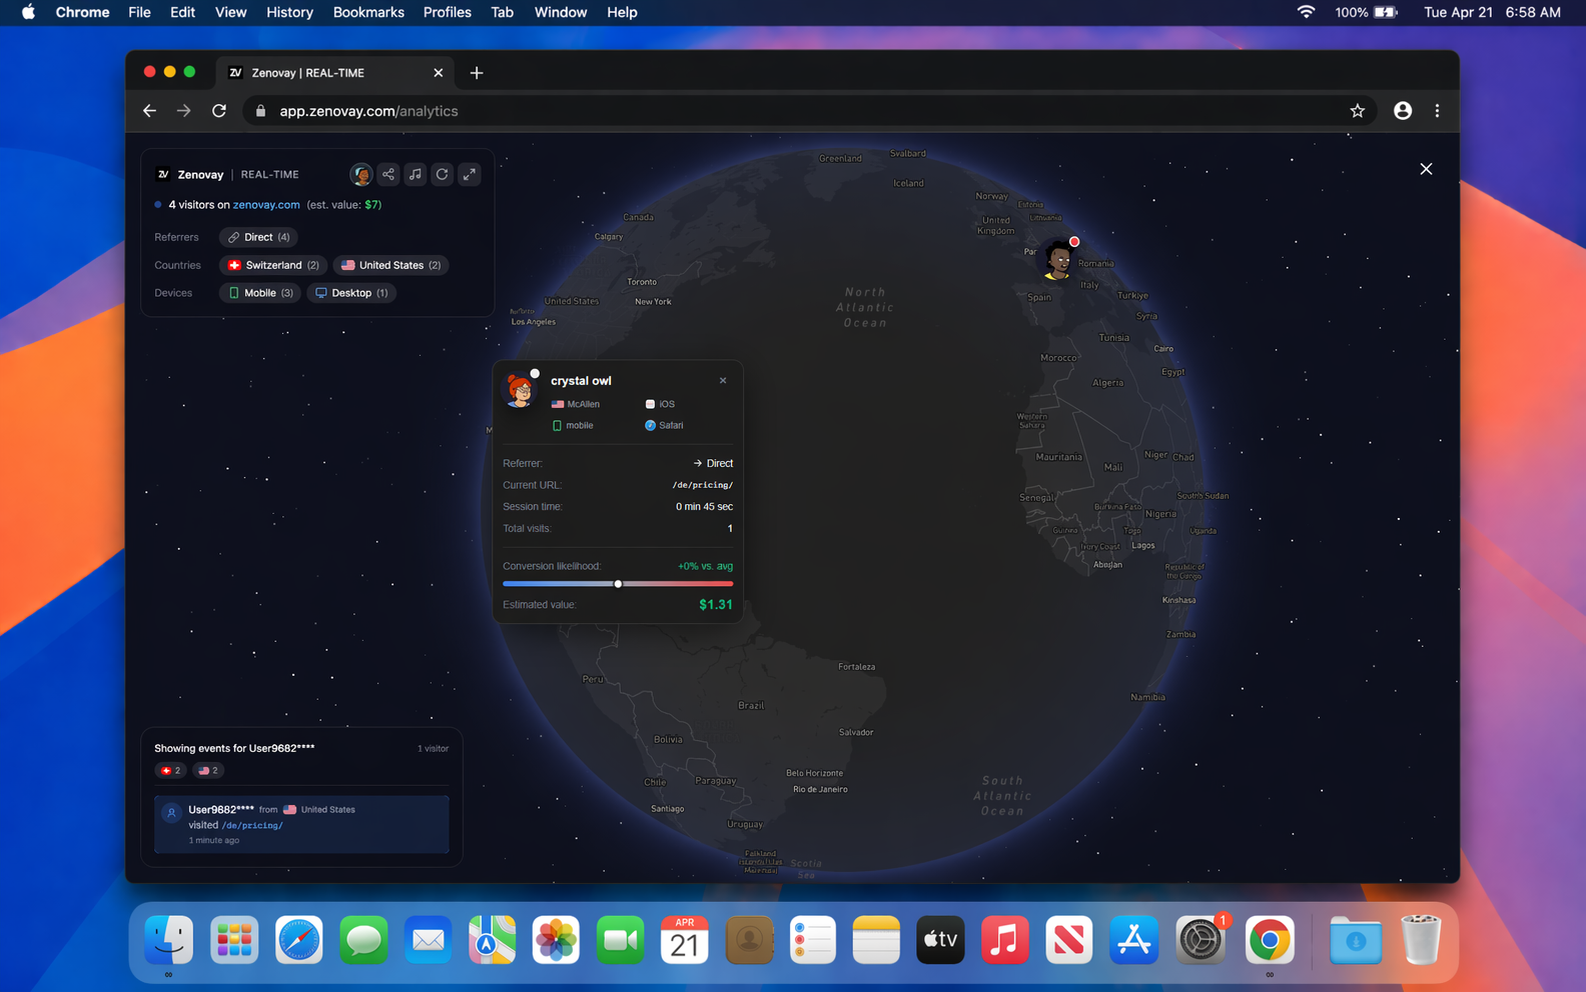Open the zenovay.com link

pos(266,204)
